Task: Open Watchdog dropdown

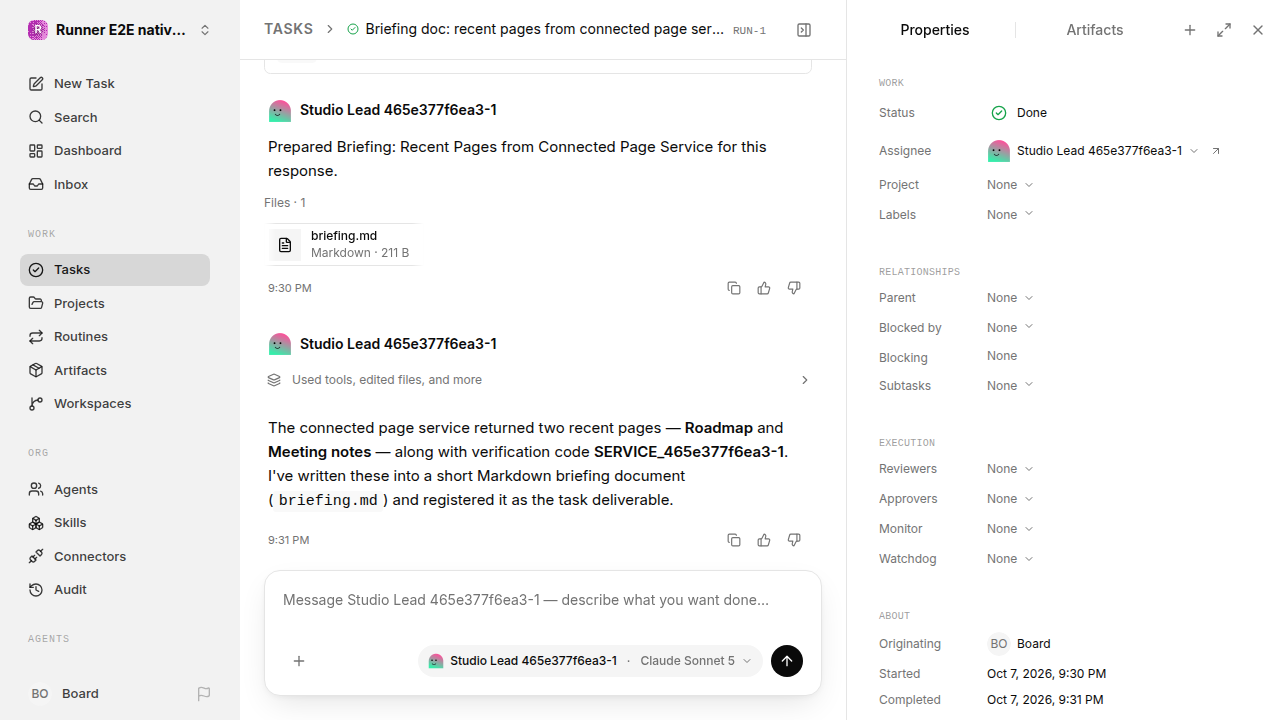Action: [x=1010, y=559]
